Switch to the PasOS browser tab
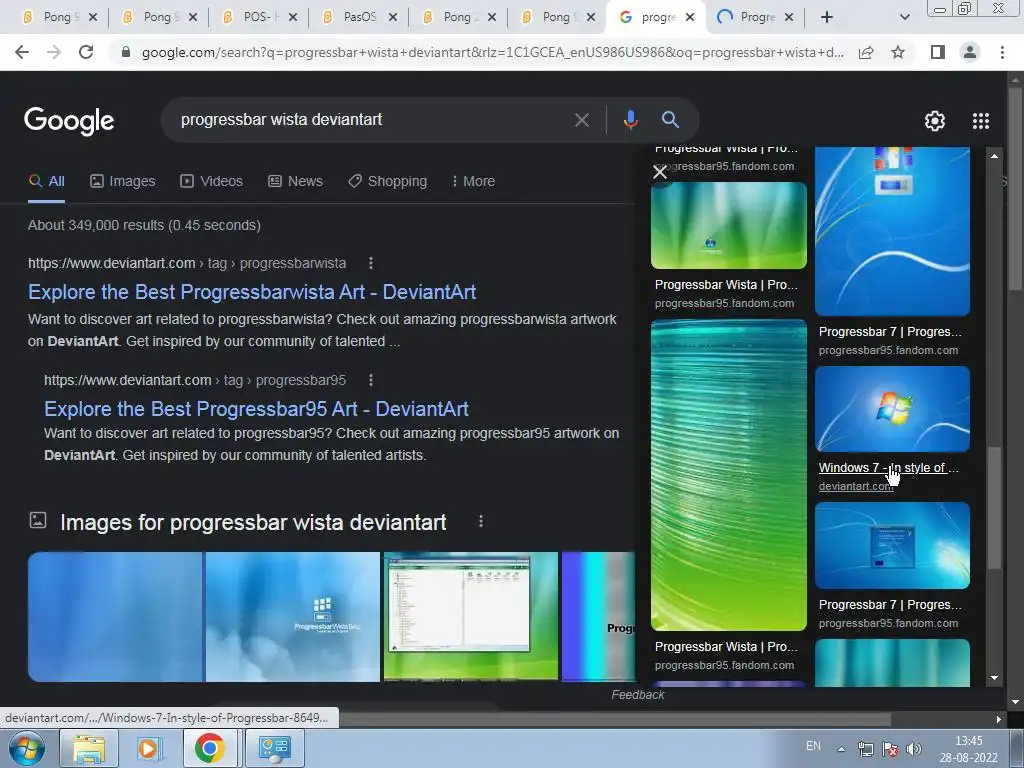 [359, 18]
